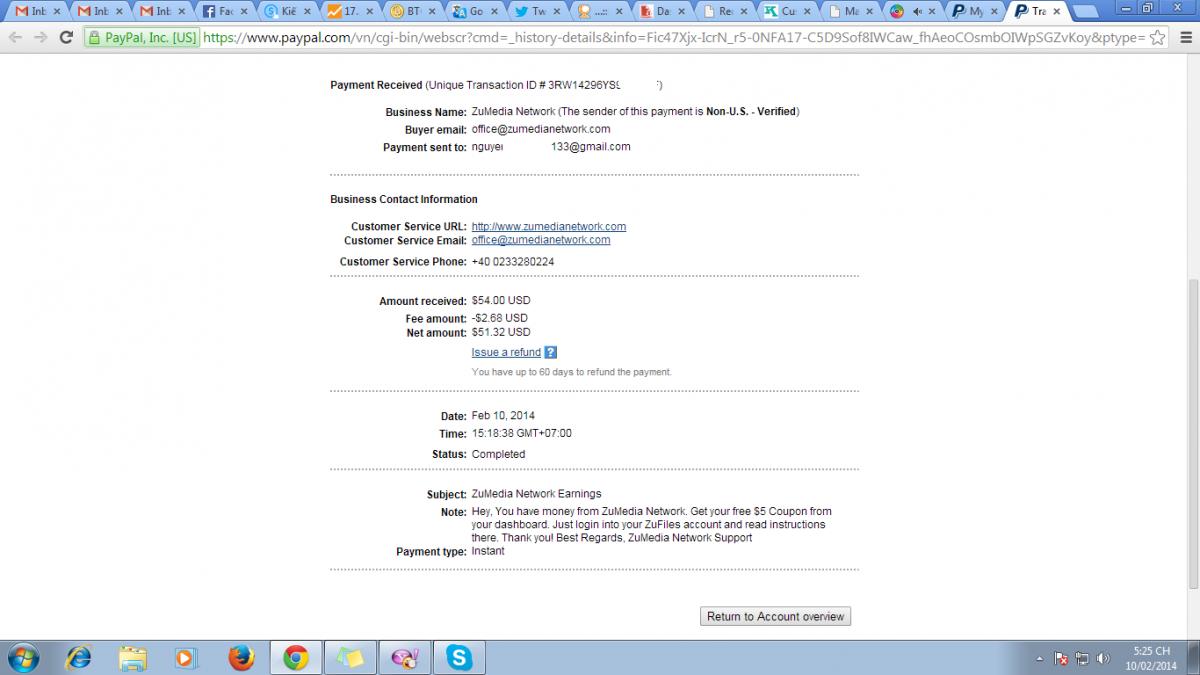Click the Customer Service Email office@zumedianetwork.com link
The image size is (1200, 675).
541,240
